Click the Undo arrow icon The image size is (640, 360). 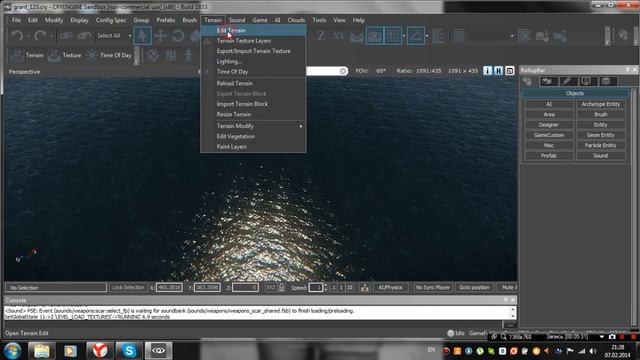pyautogui.click(x=17, y=36)
